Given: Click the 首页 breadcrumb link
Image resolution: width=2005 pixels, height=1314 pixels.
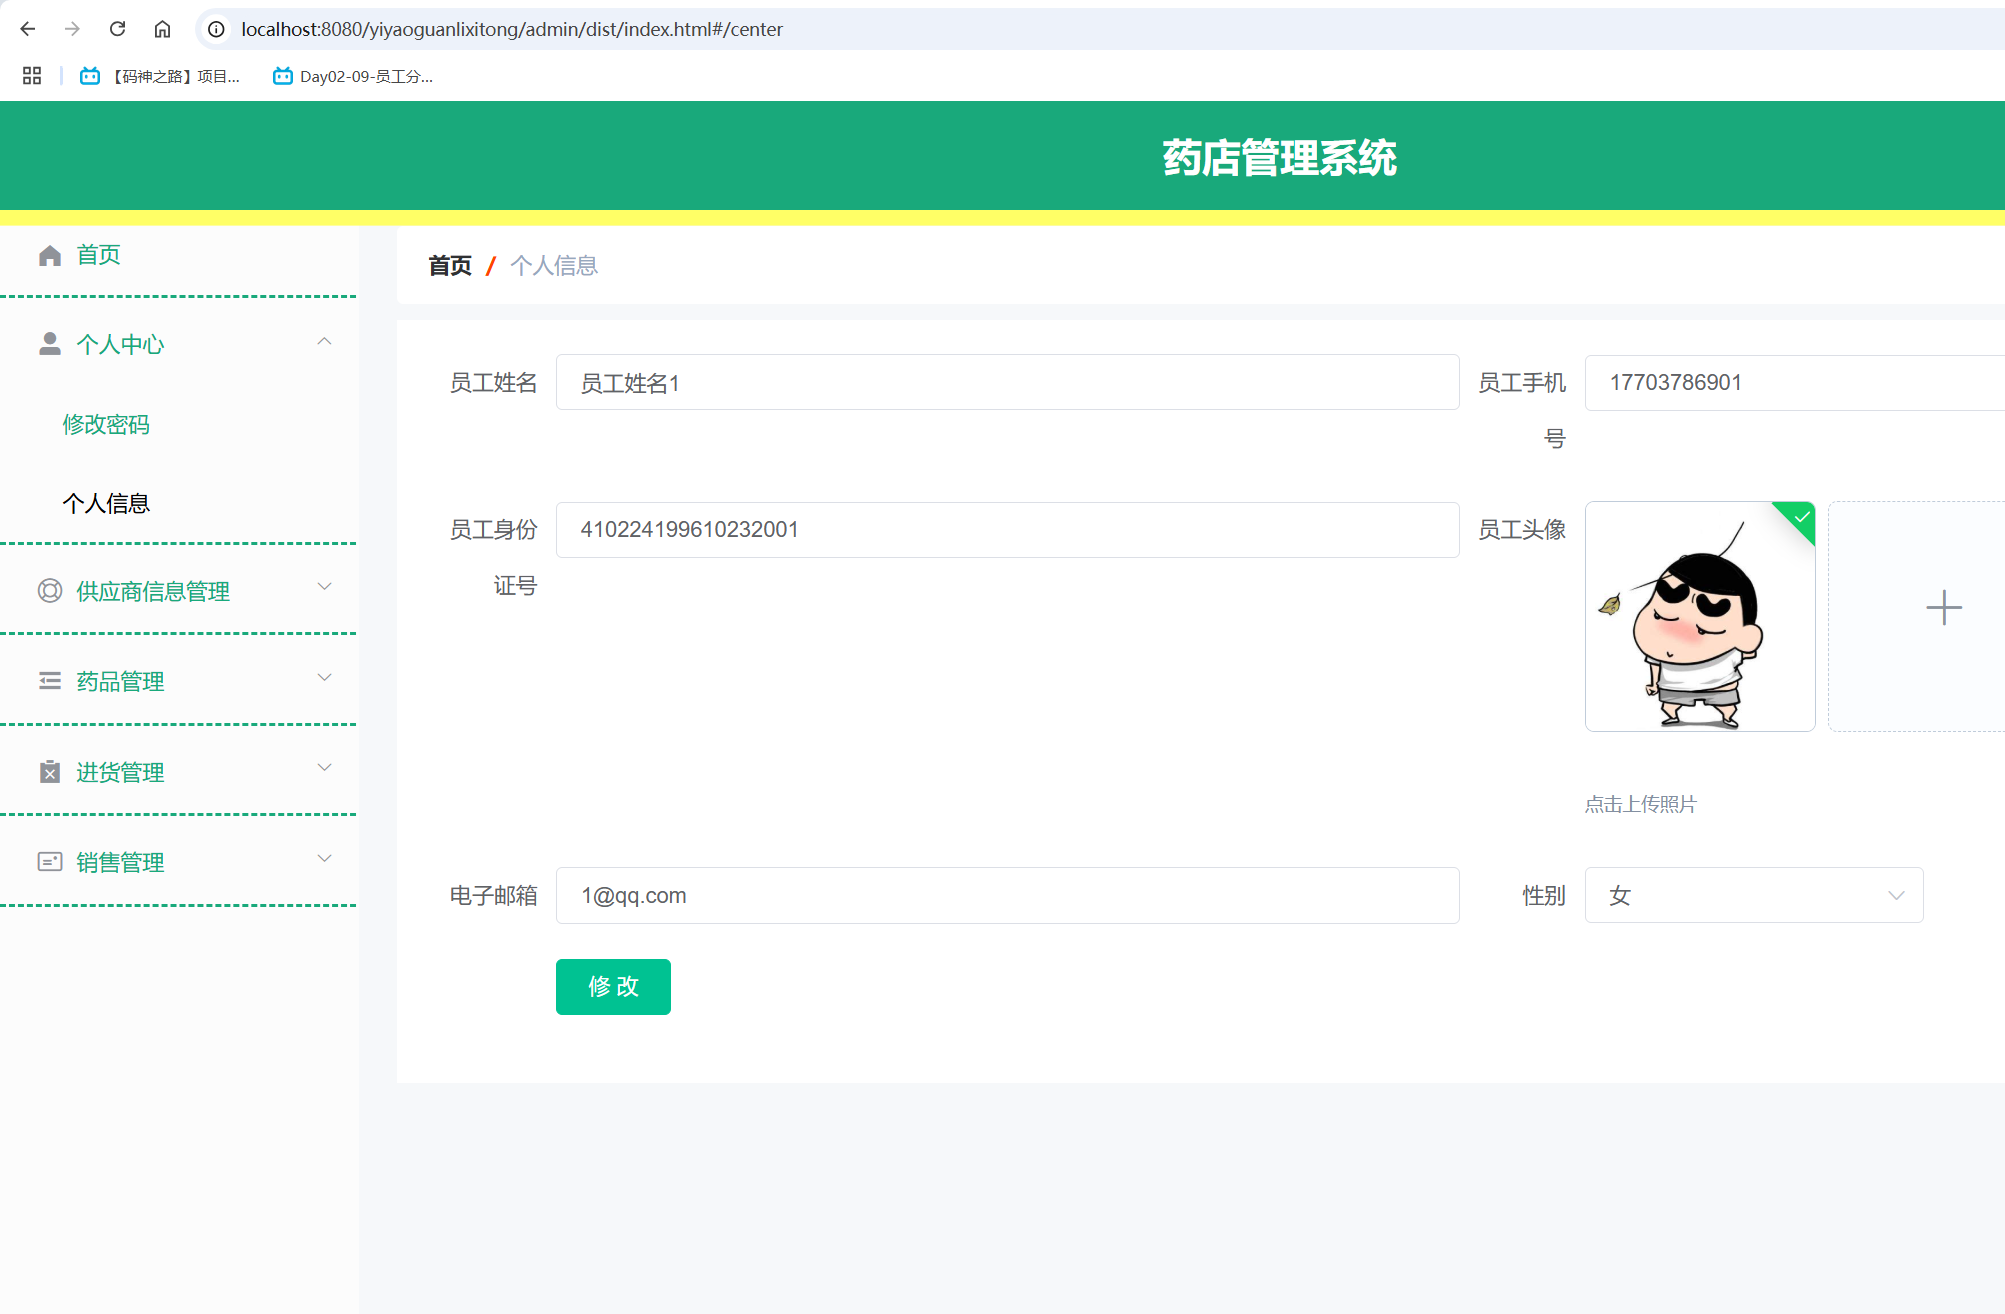Looking at the screenshot, I should [450, 265].
